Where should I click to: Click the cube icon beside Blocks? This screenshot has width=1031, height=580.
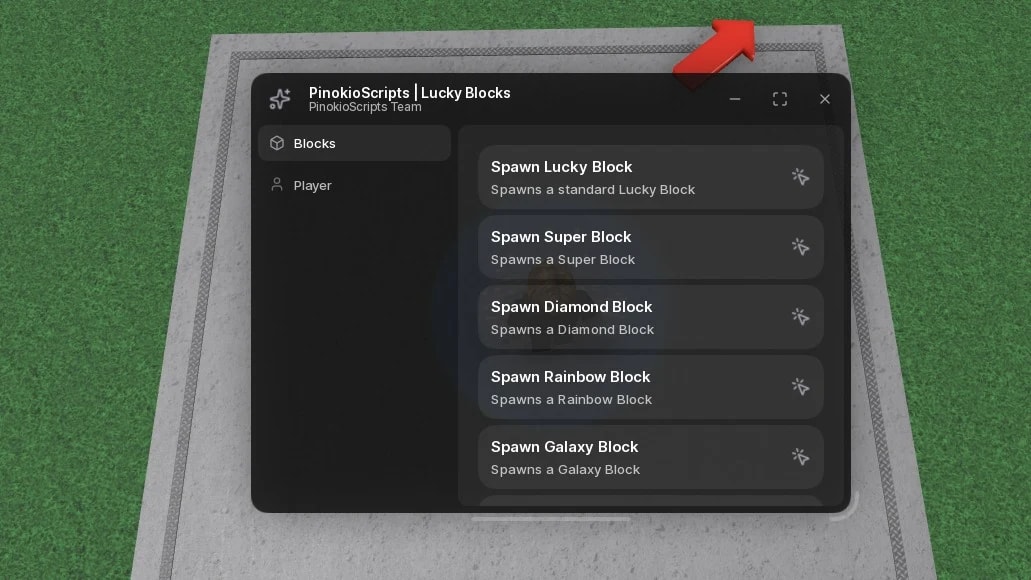click(277, 143)
